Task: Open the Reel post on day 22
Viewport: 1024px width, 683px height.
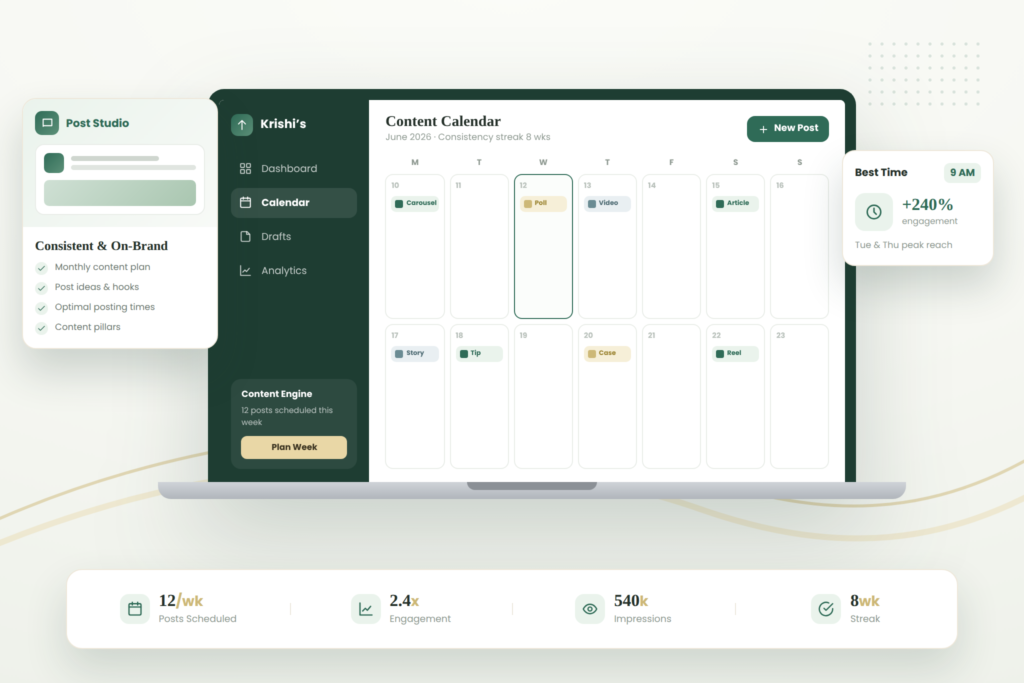Action: [x=735, y=353]
